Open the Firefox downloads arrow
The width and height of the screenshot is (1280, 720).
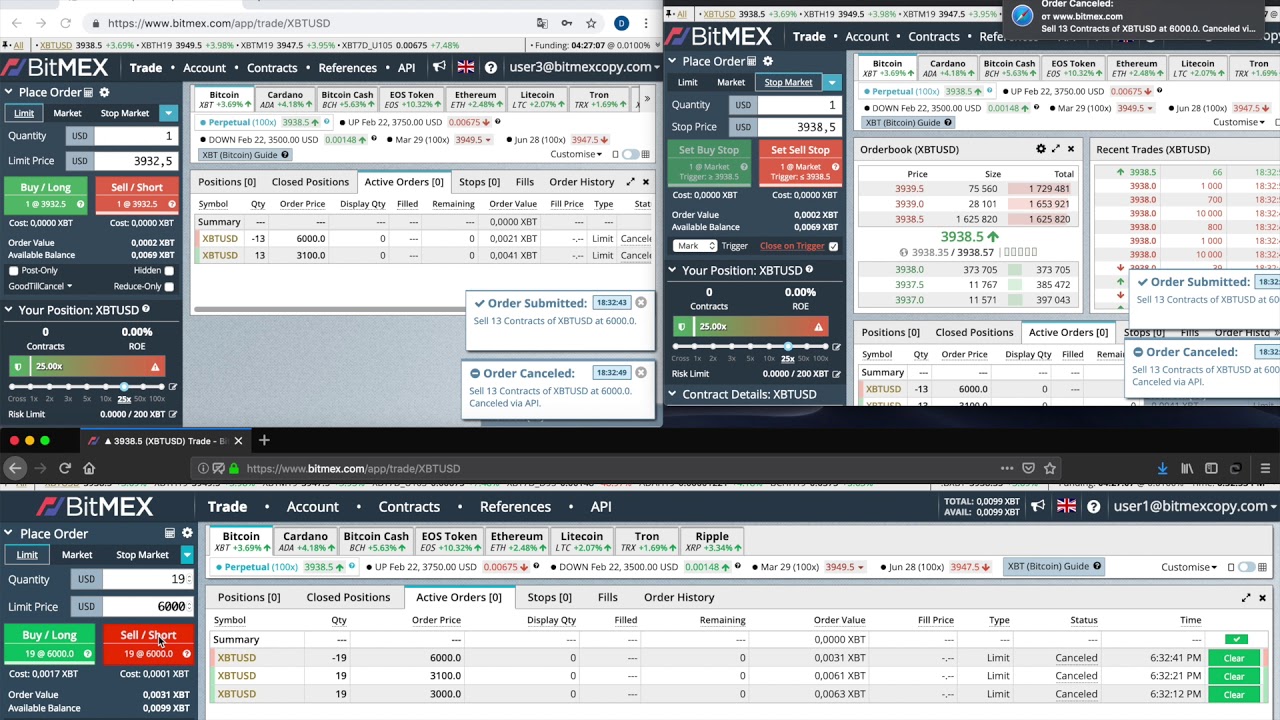(x=1162, y=468)
